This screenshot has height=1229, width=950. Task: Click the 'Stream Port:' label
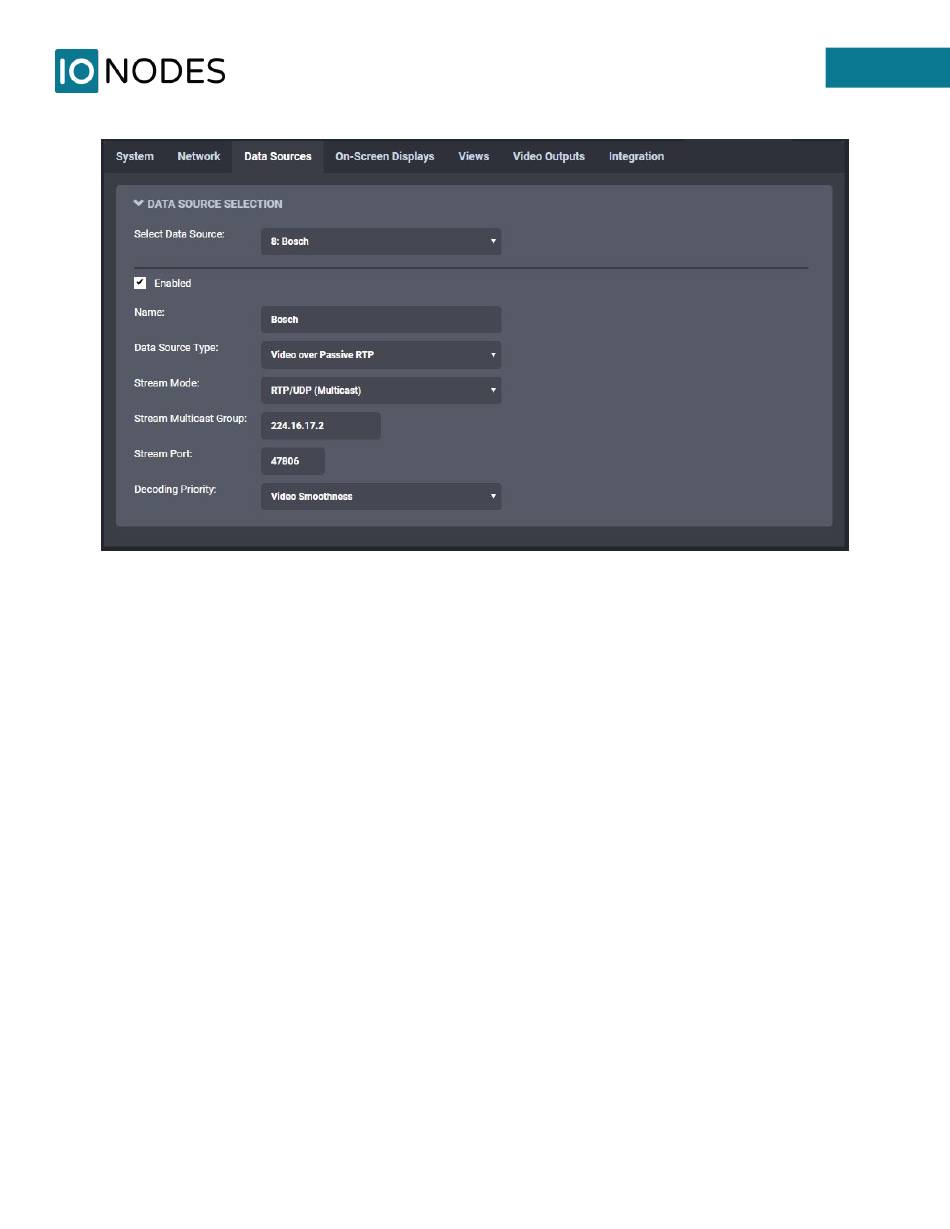point(163,454)
